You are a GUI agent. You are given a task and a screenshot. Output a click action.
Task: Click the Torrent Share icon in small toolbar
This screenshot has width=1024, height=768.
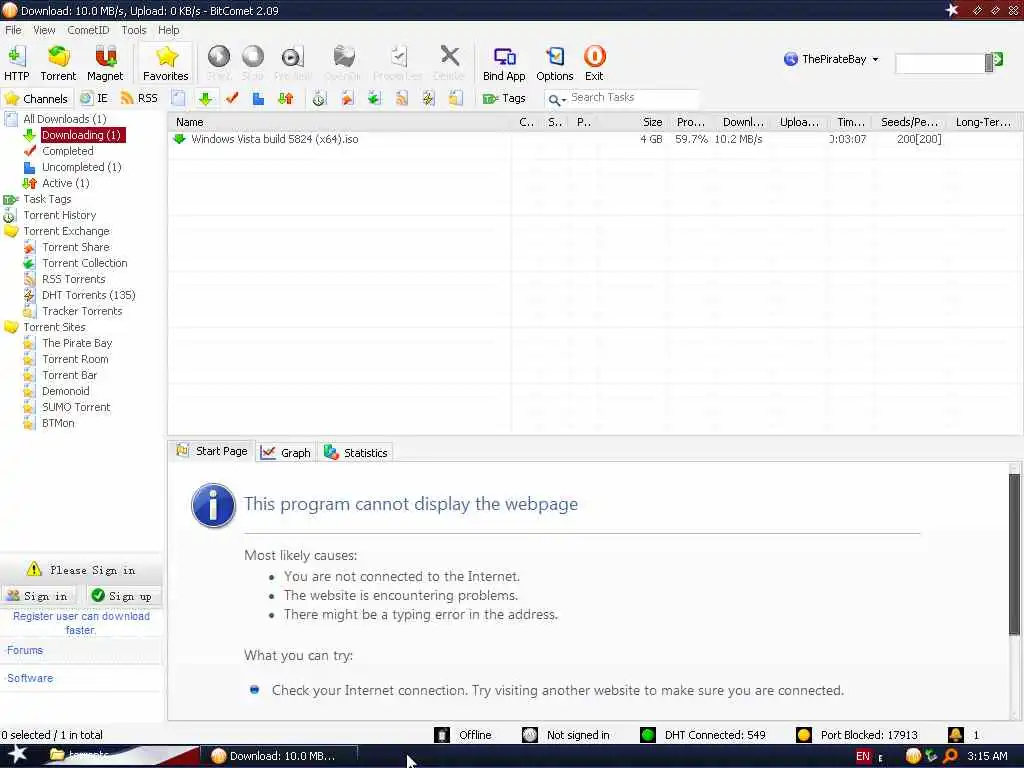(x=347, y=99)
